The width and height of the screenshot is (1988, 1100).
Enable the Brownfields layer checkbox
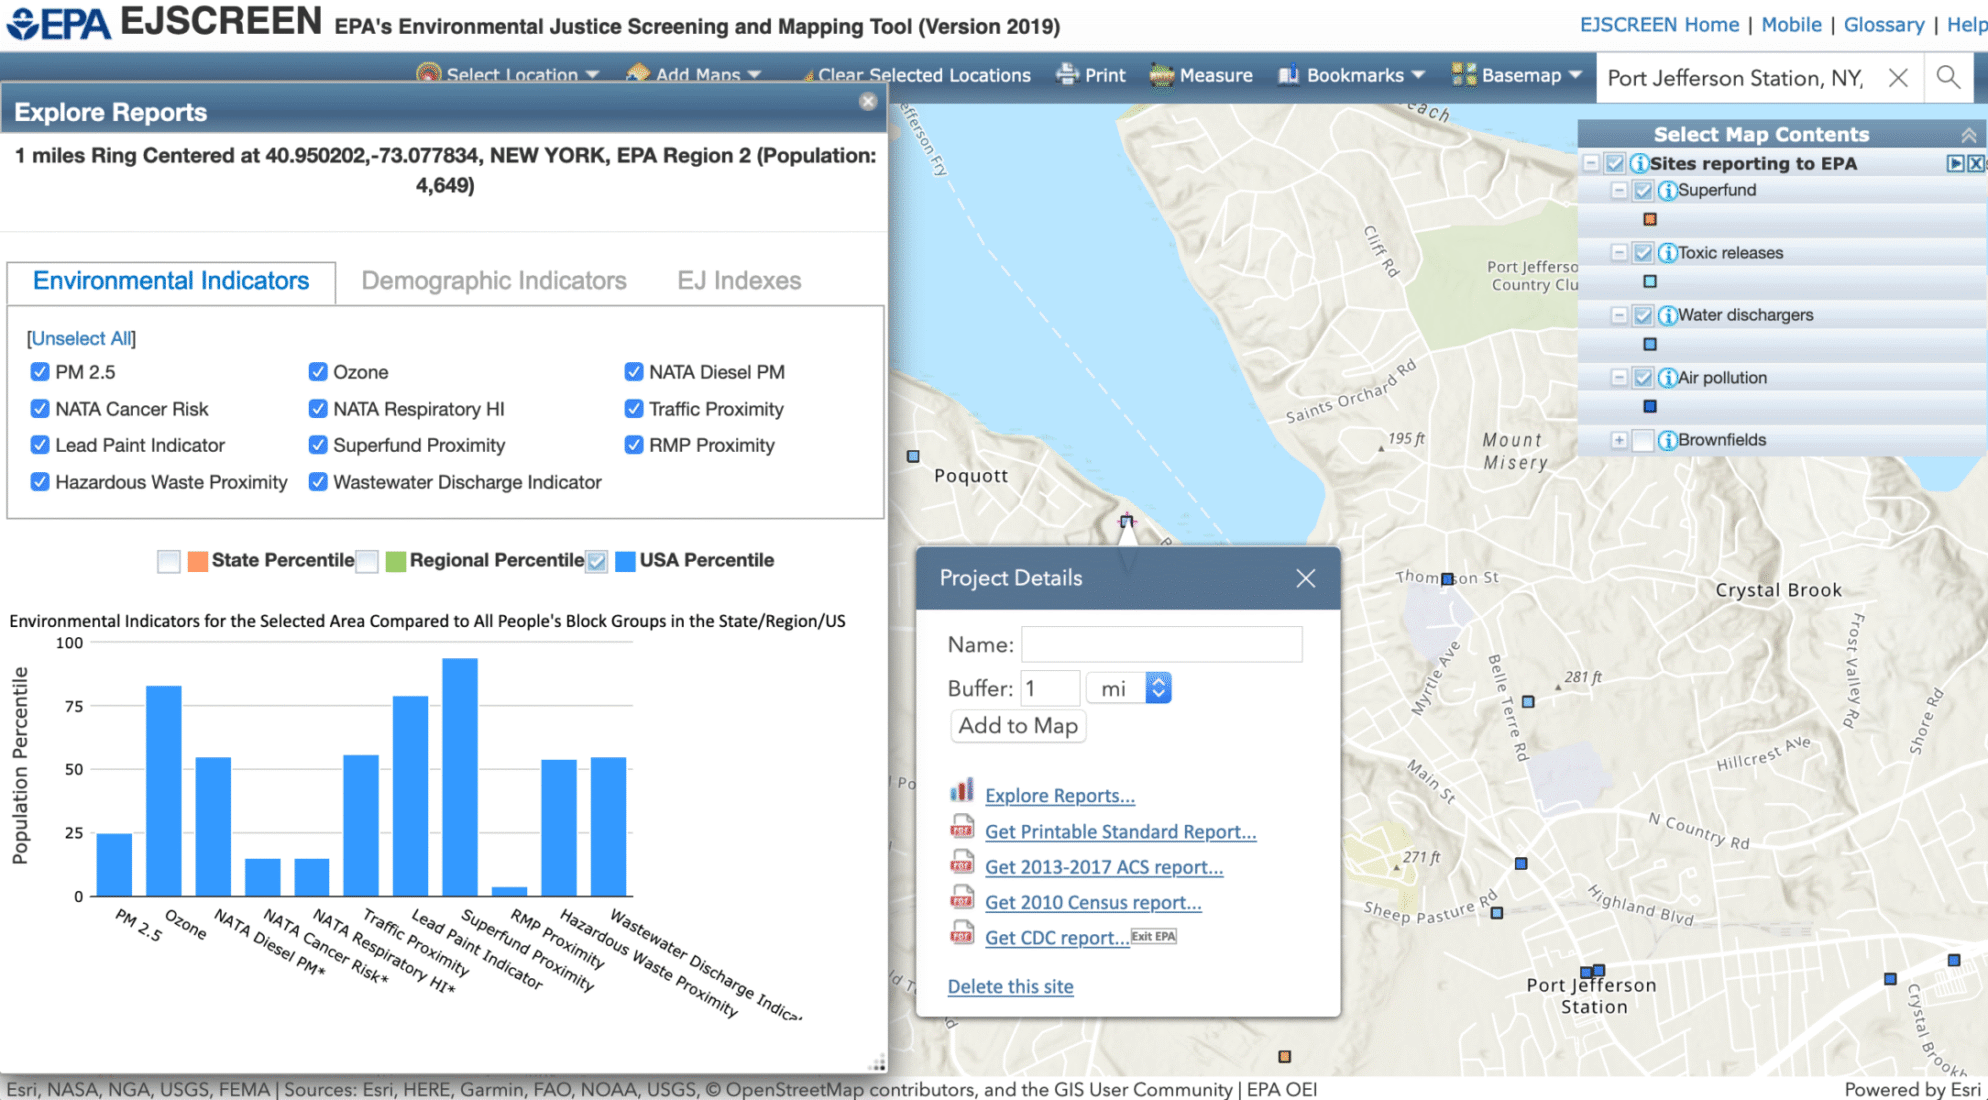[x=1642, y=440]
